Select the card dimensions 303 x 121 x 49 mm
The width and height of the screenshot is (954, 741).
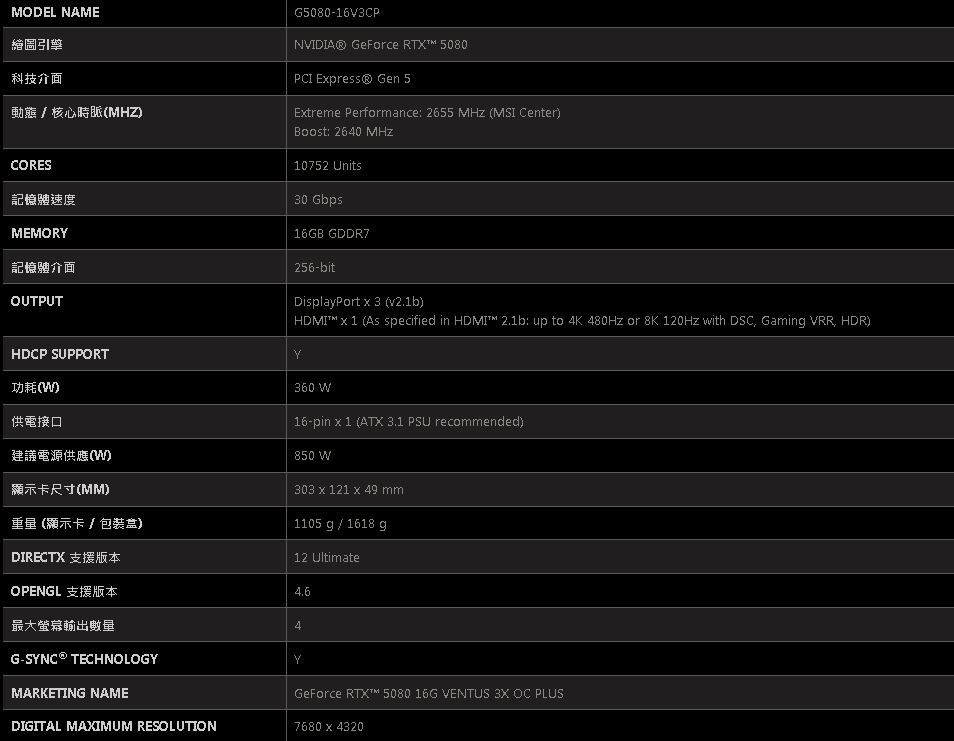(x=348, y=490)
